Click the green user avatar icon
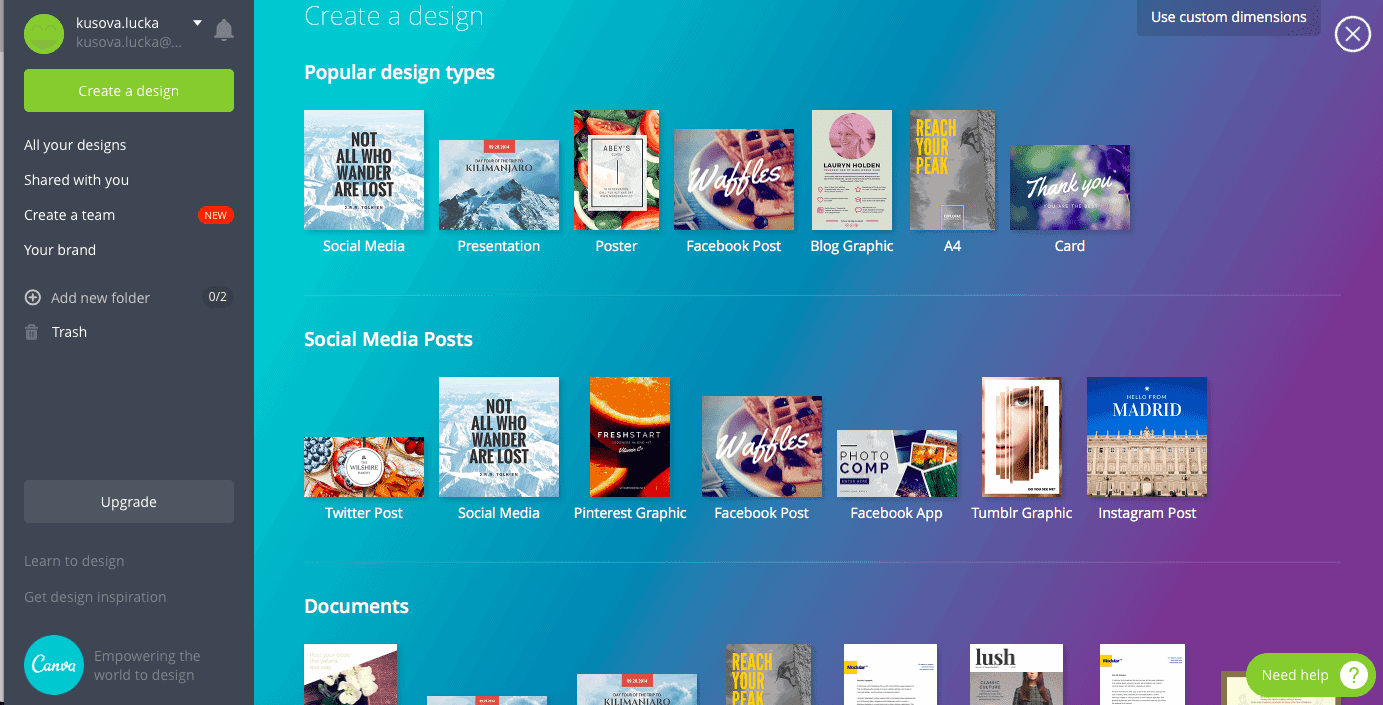Screen dimensions: 1383x705 click(x=44, y=33)
